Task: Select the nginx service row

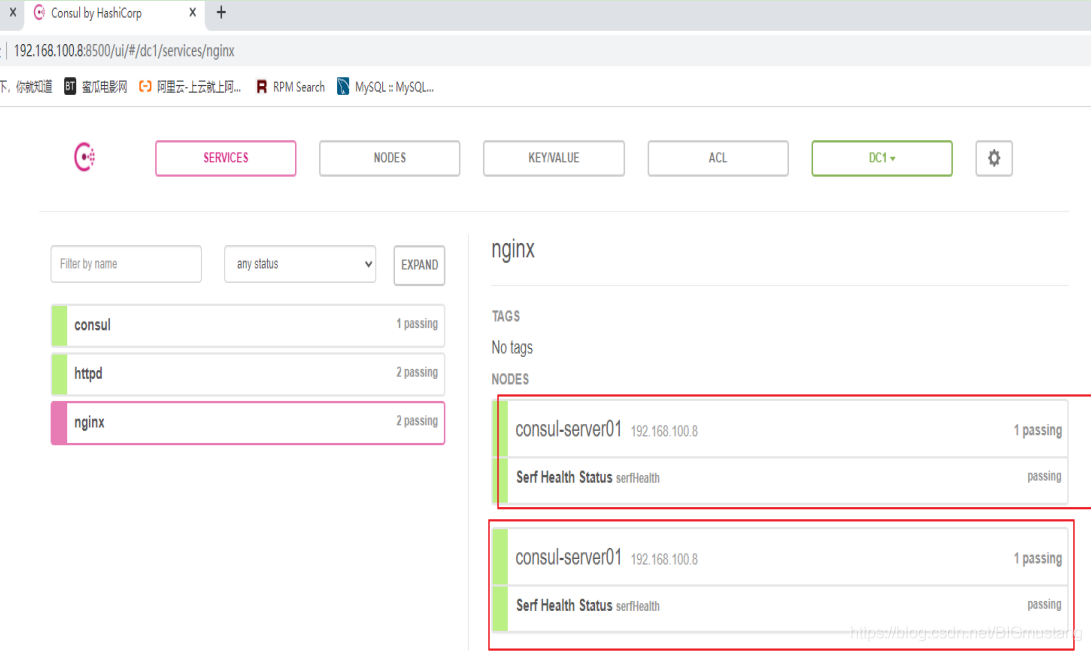Action: point(248,422)
